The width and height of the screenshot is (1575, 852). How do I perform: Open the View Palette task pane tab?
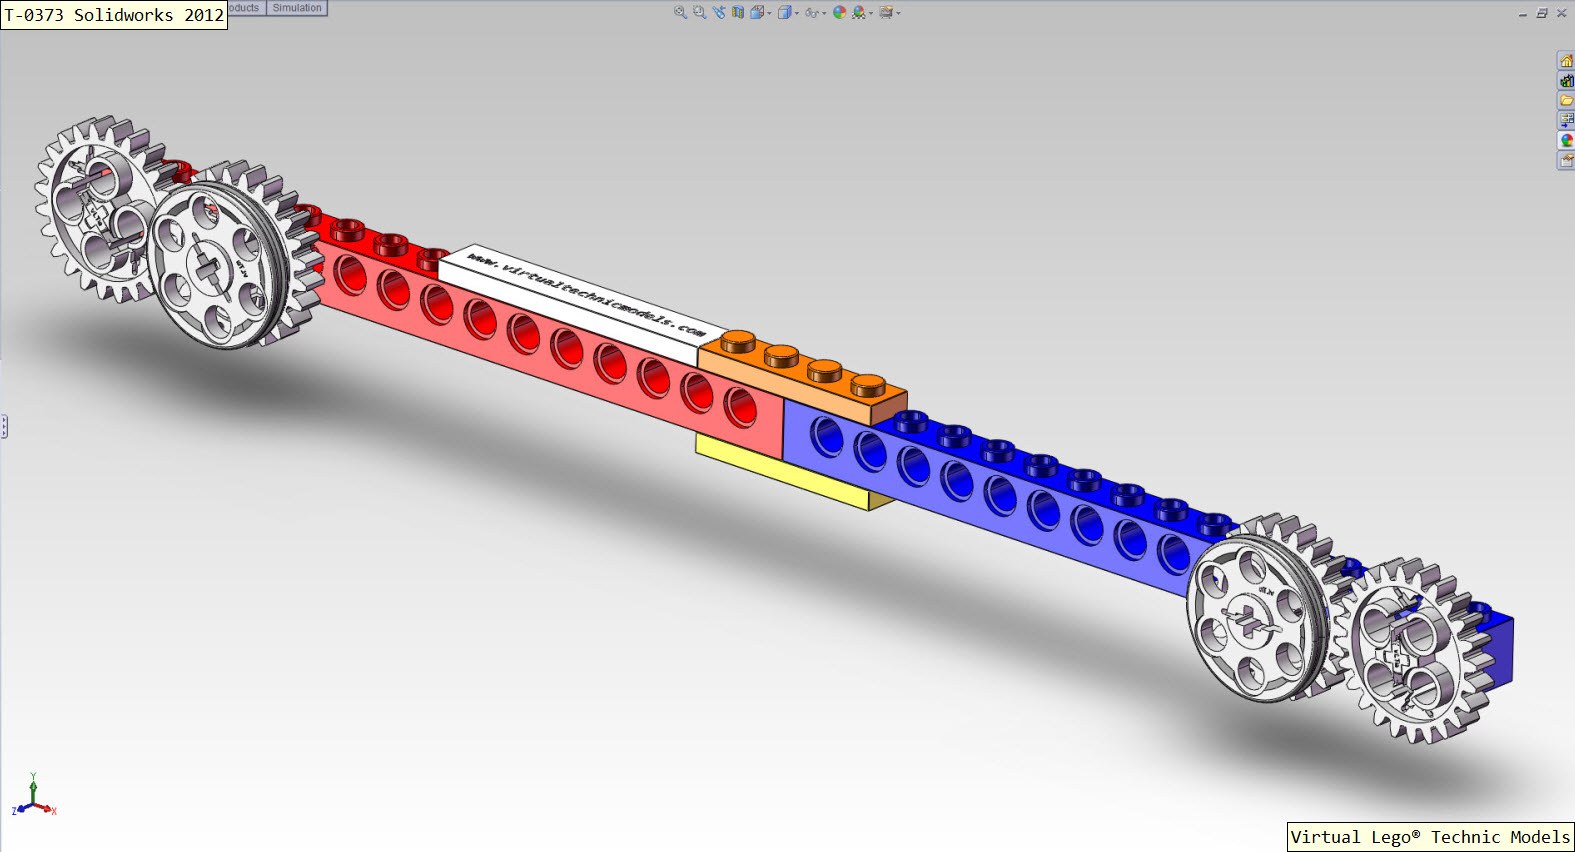(x=1566, y=120)
